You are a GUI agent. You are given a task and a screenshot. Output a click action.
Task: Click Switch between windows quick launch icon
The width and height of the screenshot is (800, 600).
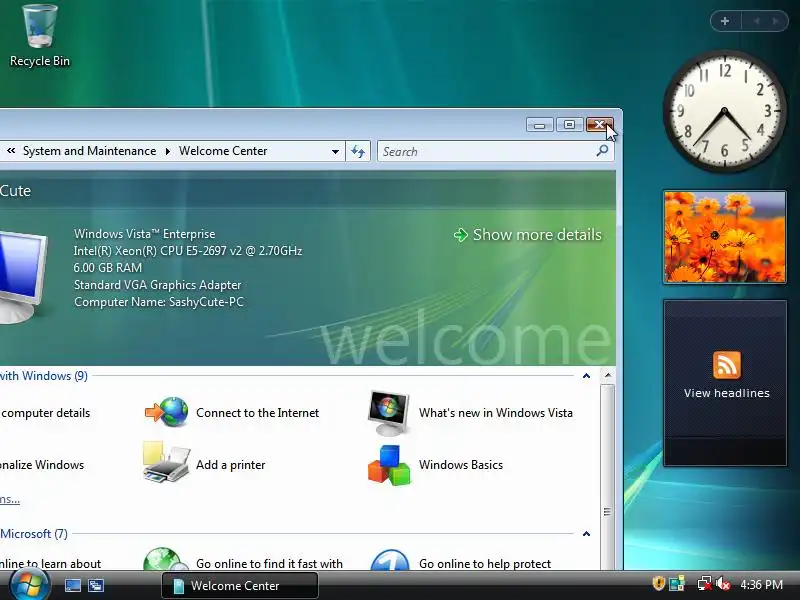click(96, 585)
